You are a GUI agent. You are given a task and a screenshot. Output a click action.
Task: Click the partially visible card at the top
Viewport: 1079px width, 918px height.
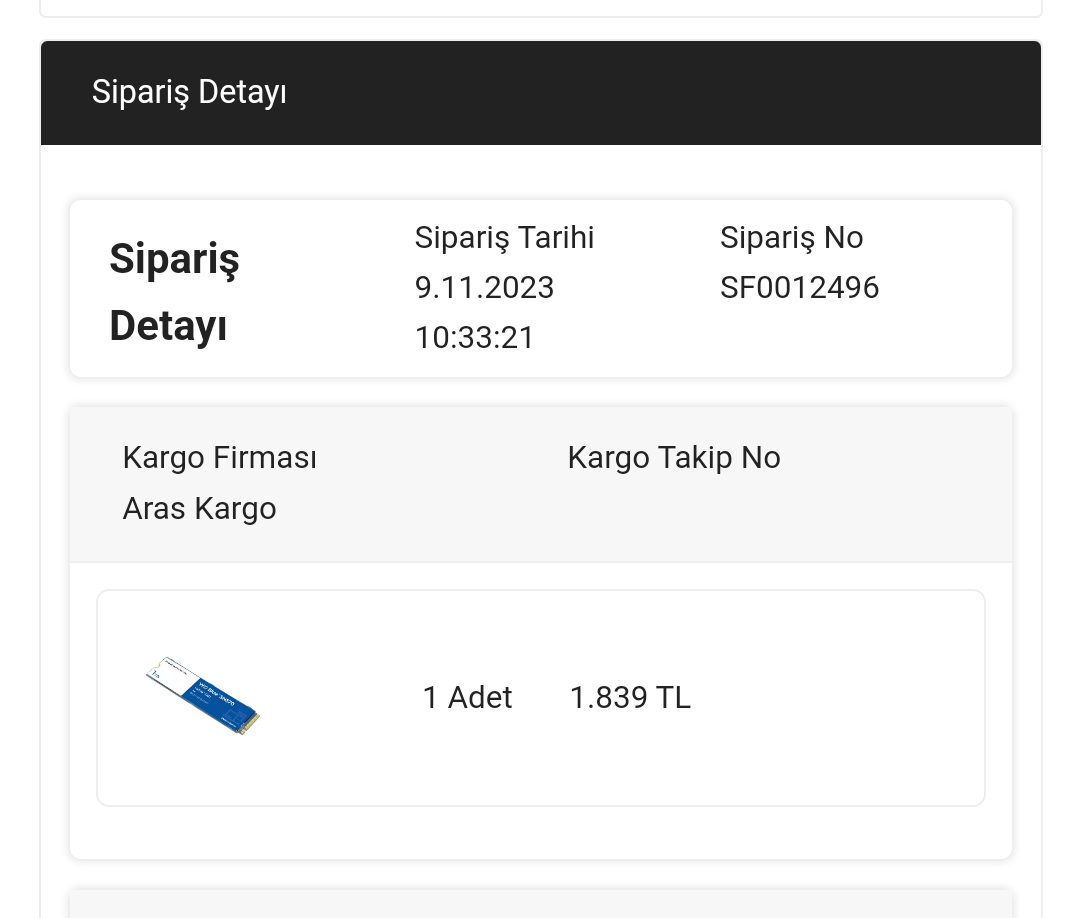(x=540, y=8)
